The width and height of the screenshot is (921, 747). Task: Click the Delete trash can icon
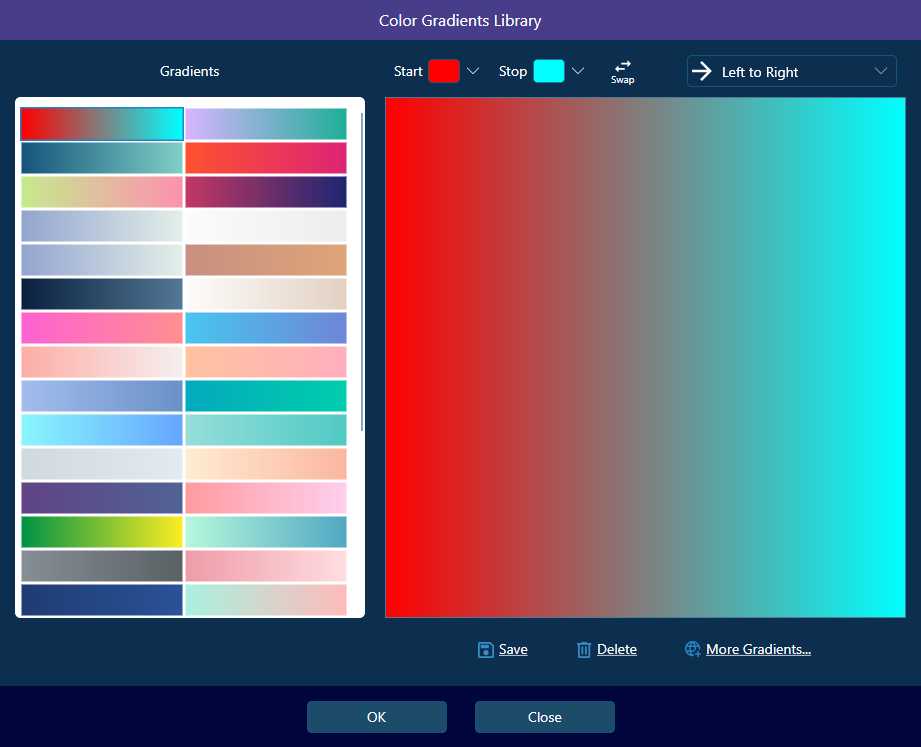click(584, 650)
